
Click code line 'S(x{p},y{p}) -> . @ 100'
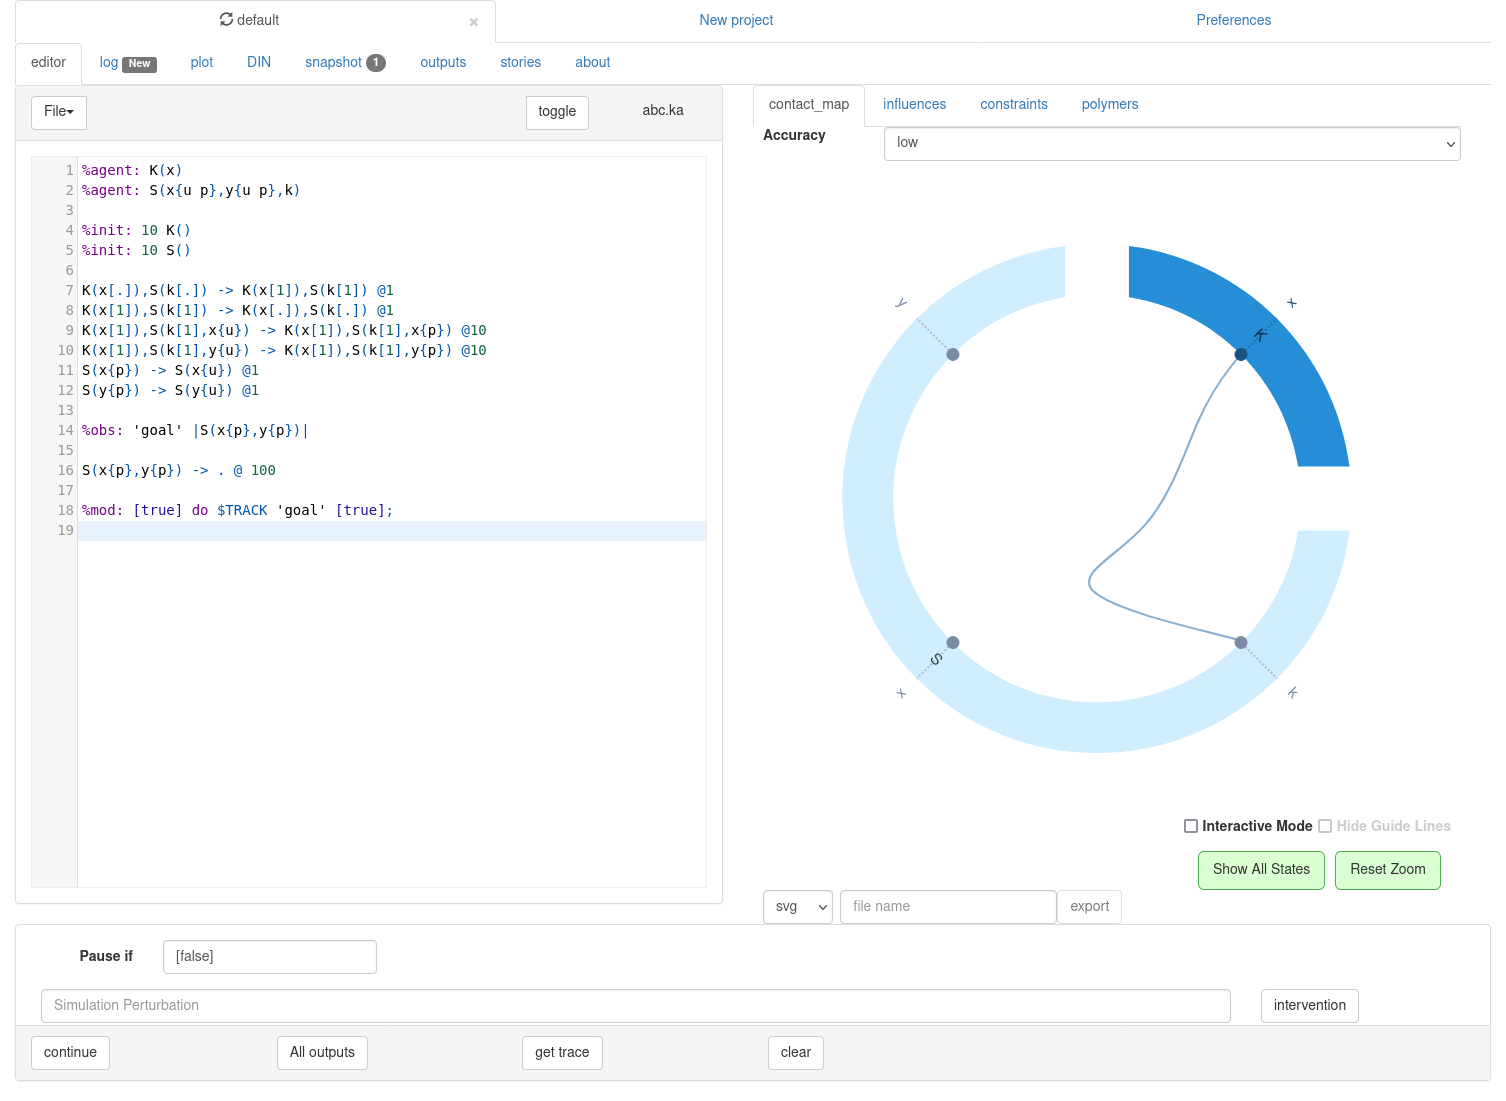click(x=179, y=471)
